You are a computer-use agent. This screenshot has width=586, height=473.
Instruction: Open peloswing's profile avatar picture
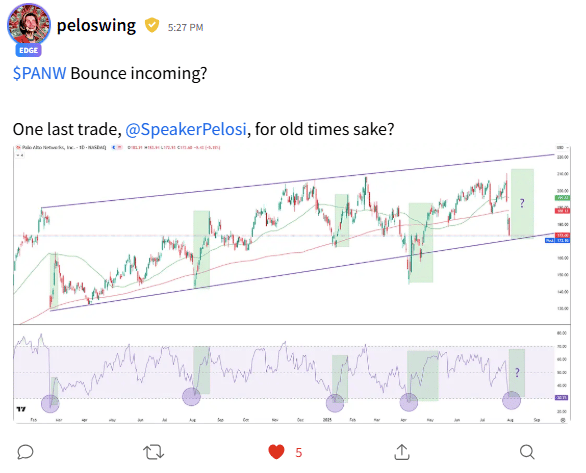click(x=29, y=24)
